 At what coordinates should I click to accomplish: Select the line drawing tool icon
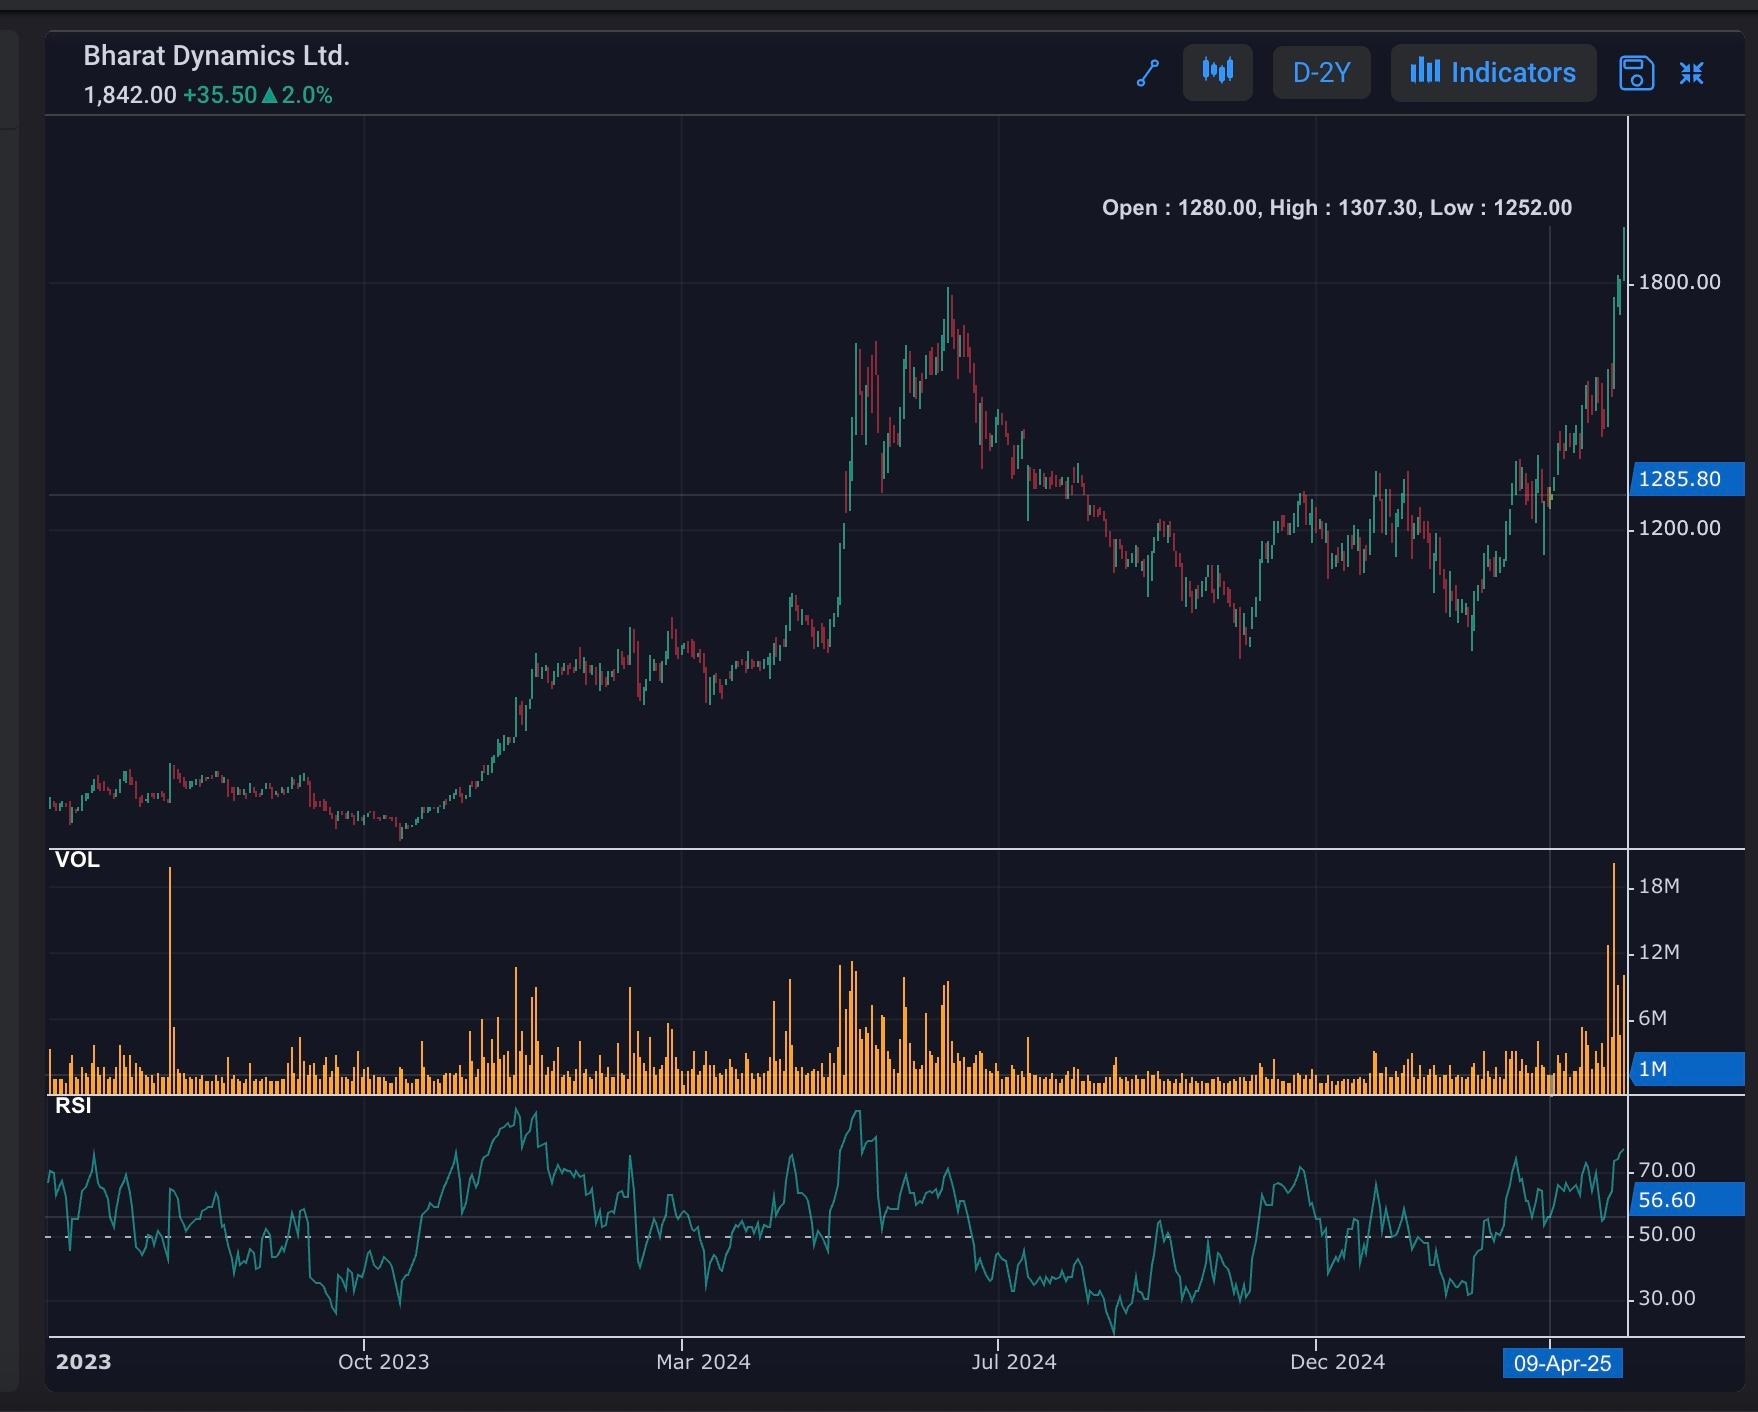(1148, 73)
